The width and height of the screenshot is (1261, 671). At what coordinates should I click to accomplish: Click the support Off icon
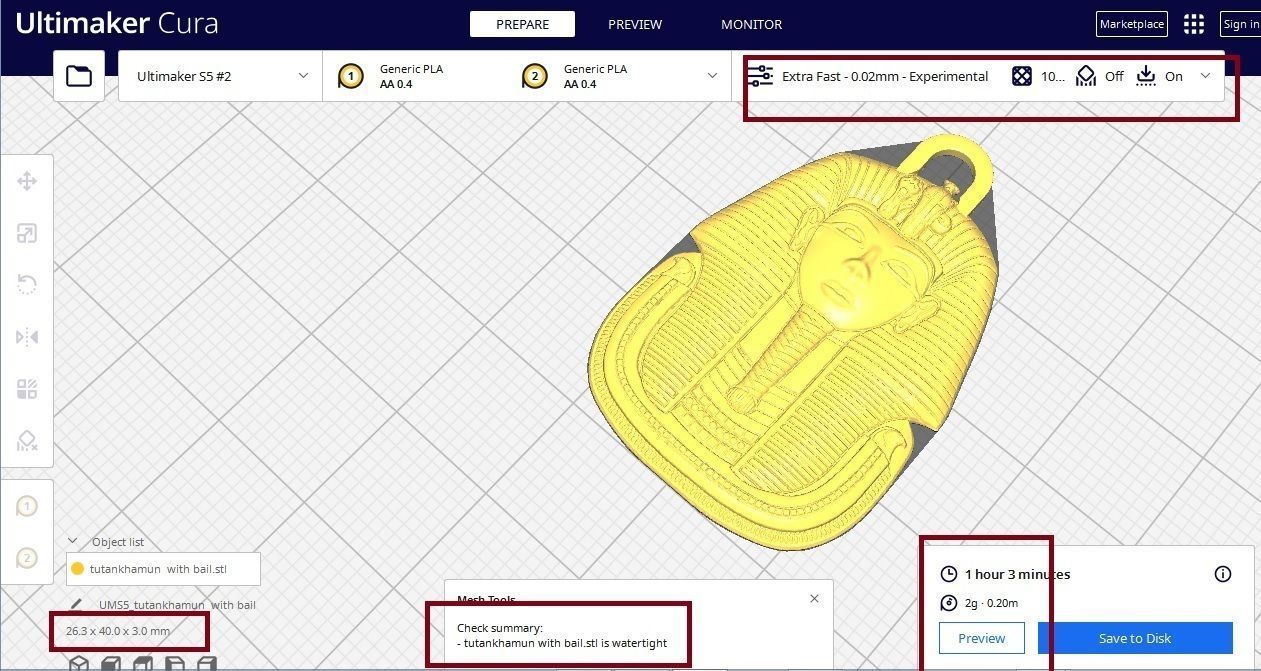click(1086, 76)
